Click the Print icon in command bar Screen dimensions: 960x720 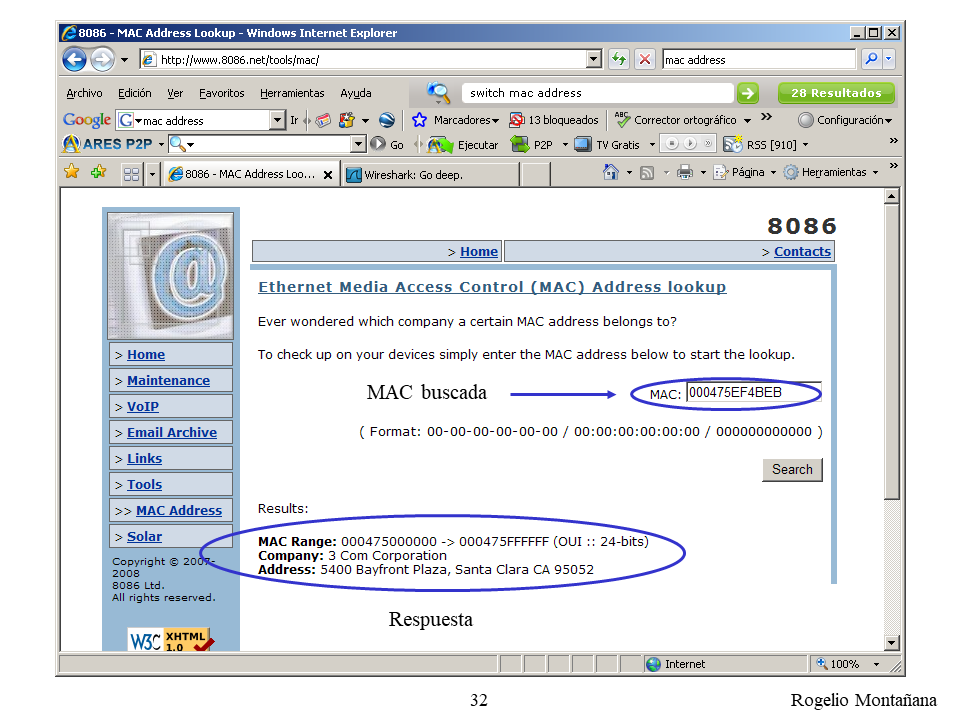[684, 173]
